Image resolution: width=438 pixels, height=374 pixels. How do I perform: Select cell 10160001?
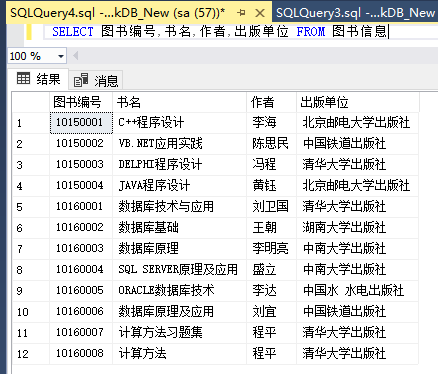[81, 207]
